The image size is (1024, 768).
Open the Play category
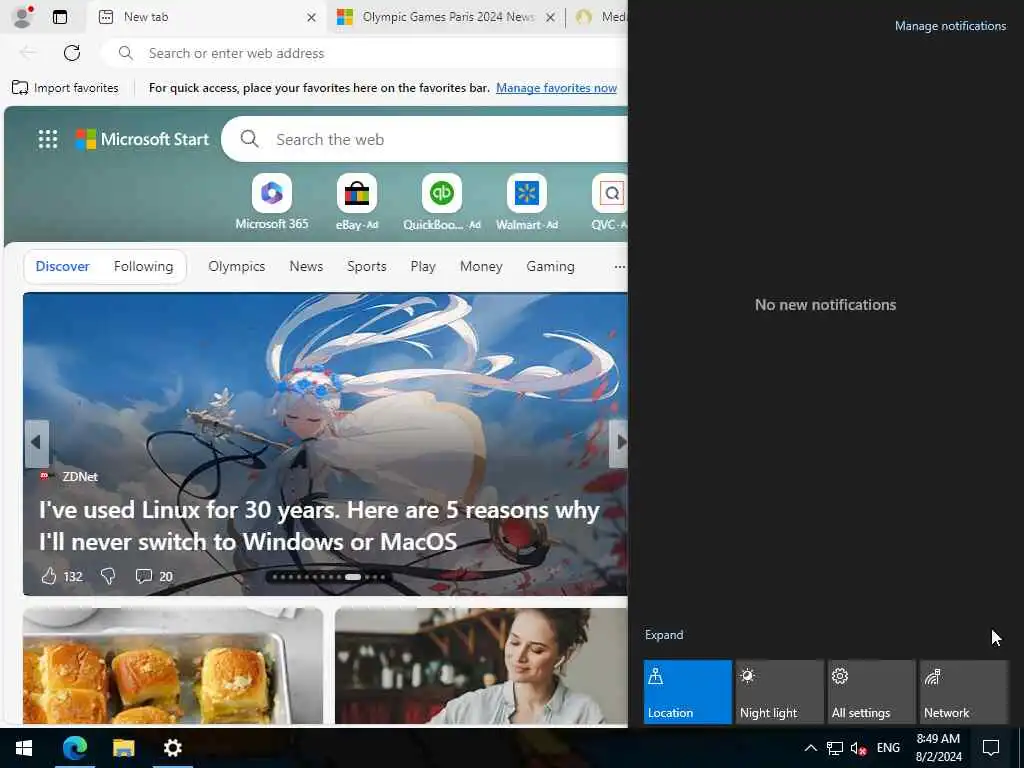423,266
